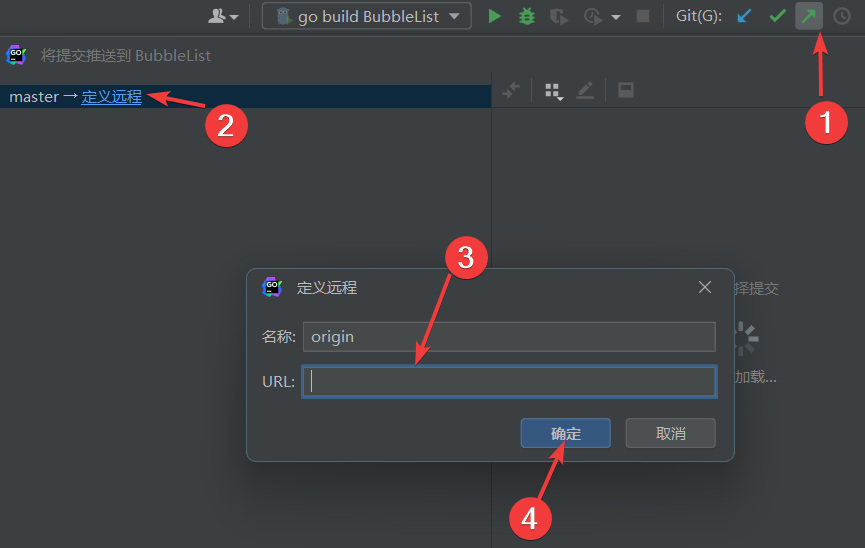The image size is (865, 548).
Task: Close the 定义远程 dialog
Action: [704, 287]
